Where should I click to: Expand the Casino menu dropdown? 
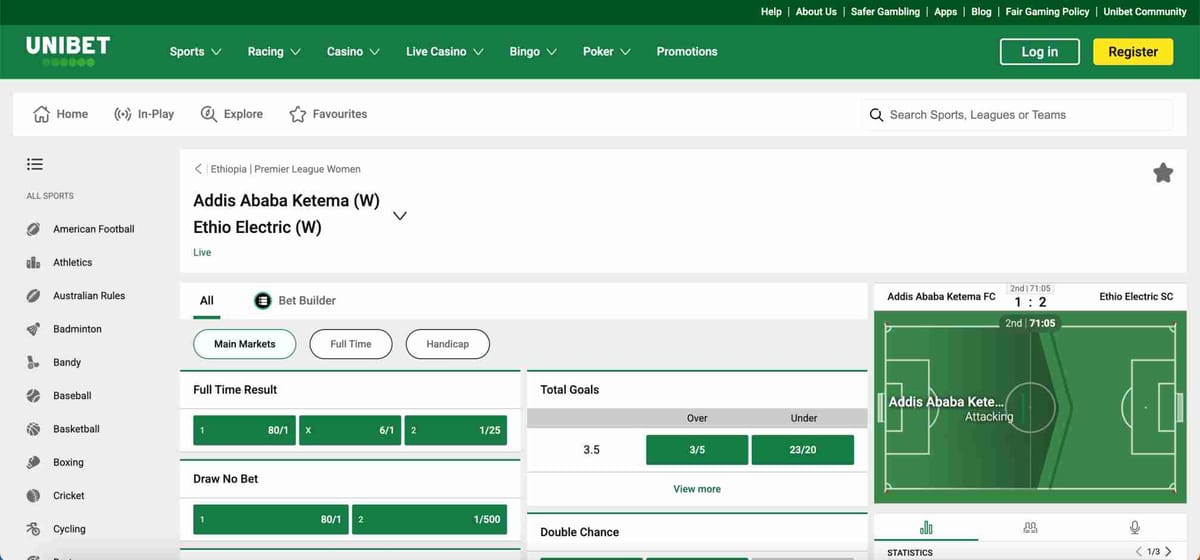353,51
